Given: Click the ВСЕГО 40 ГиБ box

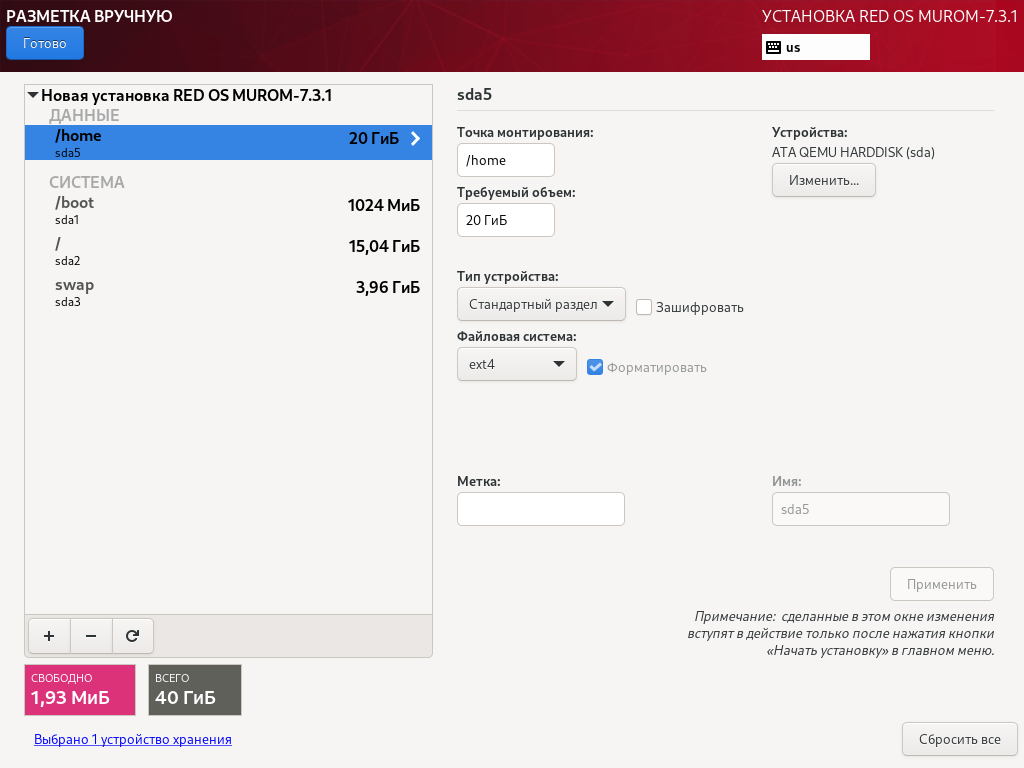Looking at the screenshot, I should coord(195,690).
